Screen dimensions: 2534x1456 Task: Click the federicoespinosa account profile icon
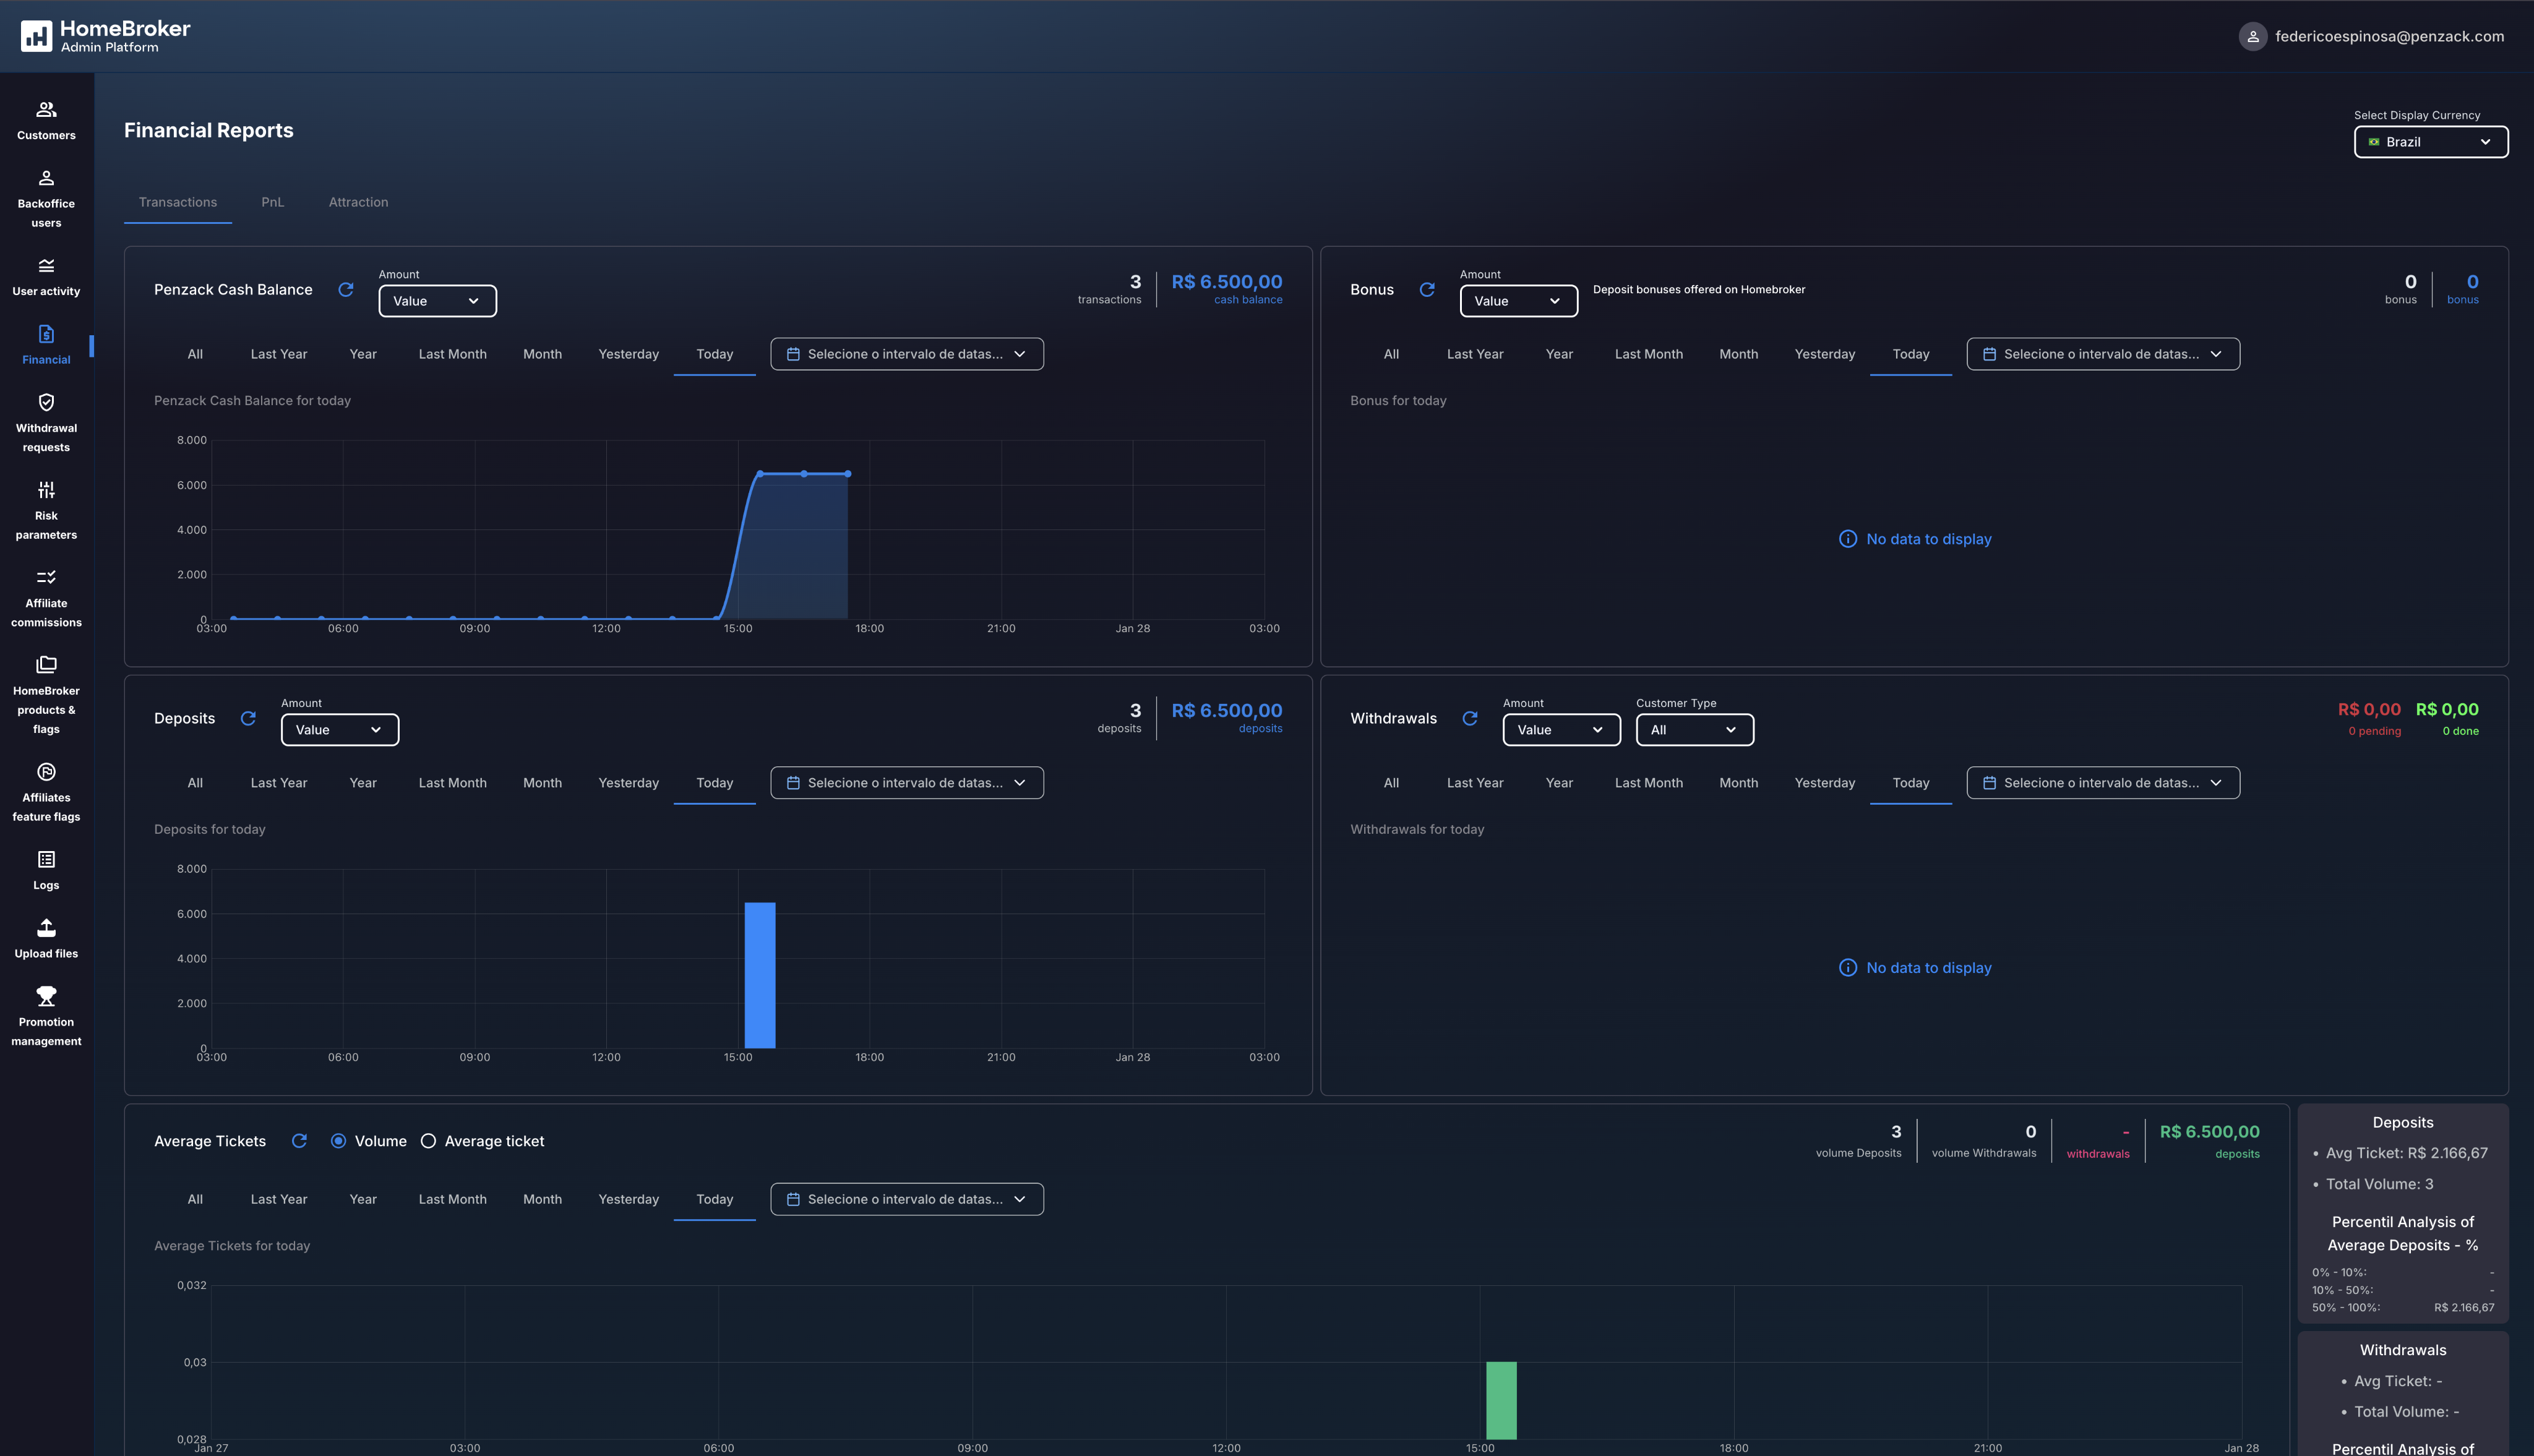coord(2253,36)
